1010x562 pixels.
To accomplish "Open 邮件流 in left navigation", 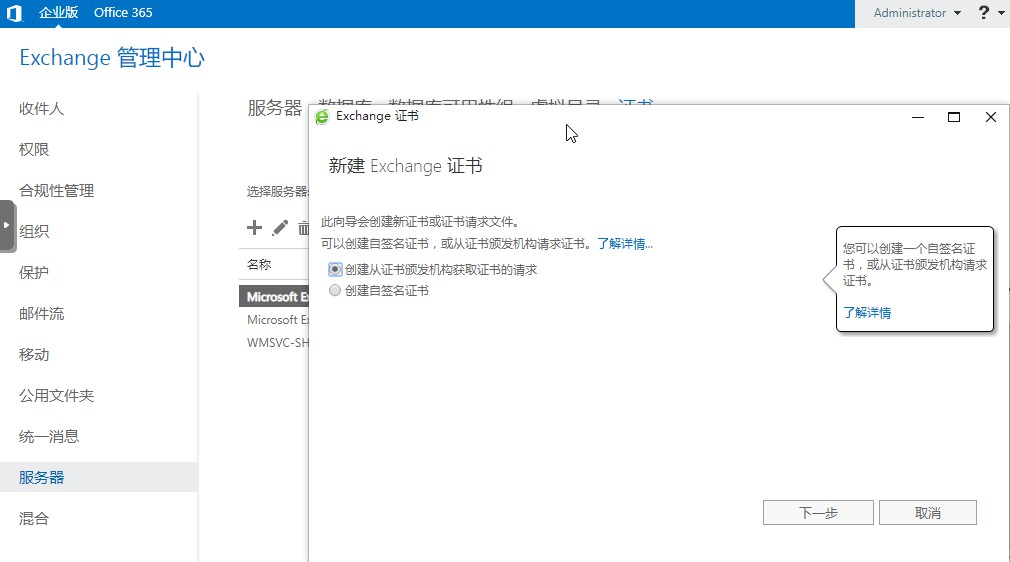I will click(x=41, y=314).
